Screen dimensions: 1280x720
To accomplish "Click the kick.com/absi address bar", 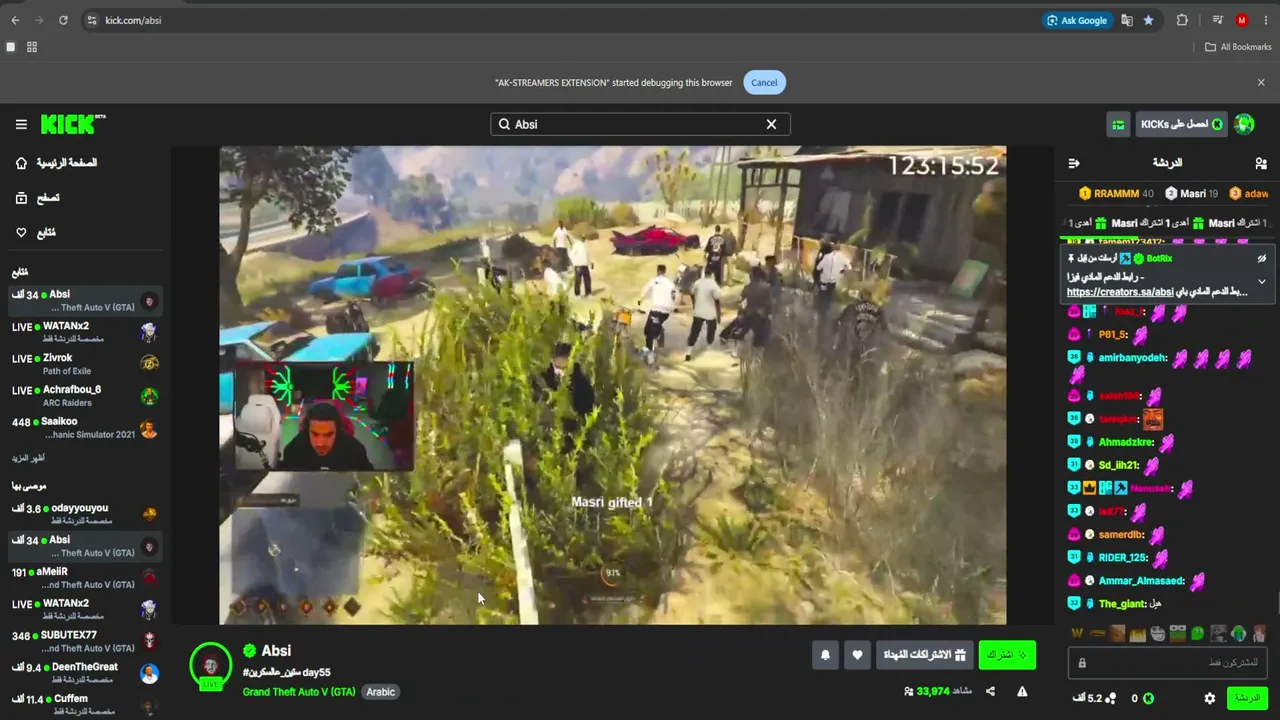I will click(560, 20).
